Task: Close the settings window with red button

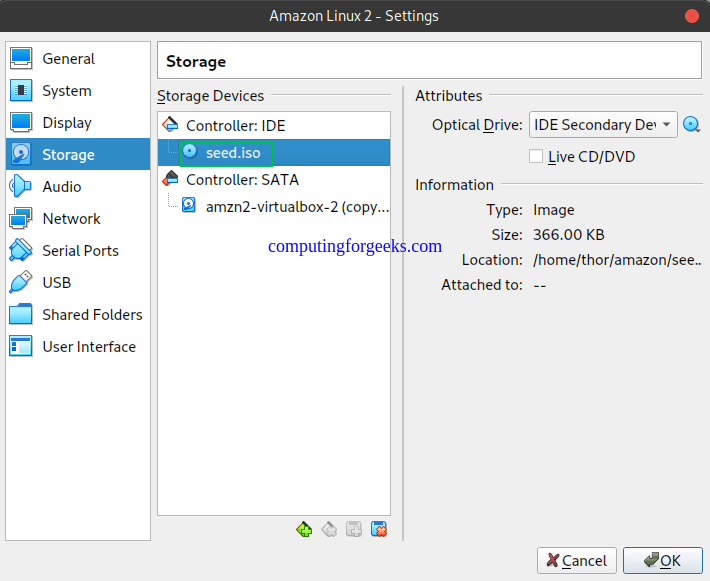Action: (691, 16)
